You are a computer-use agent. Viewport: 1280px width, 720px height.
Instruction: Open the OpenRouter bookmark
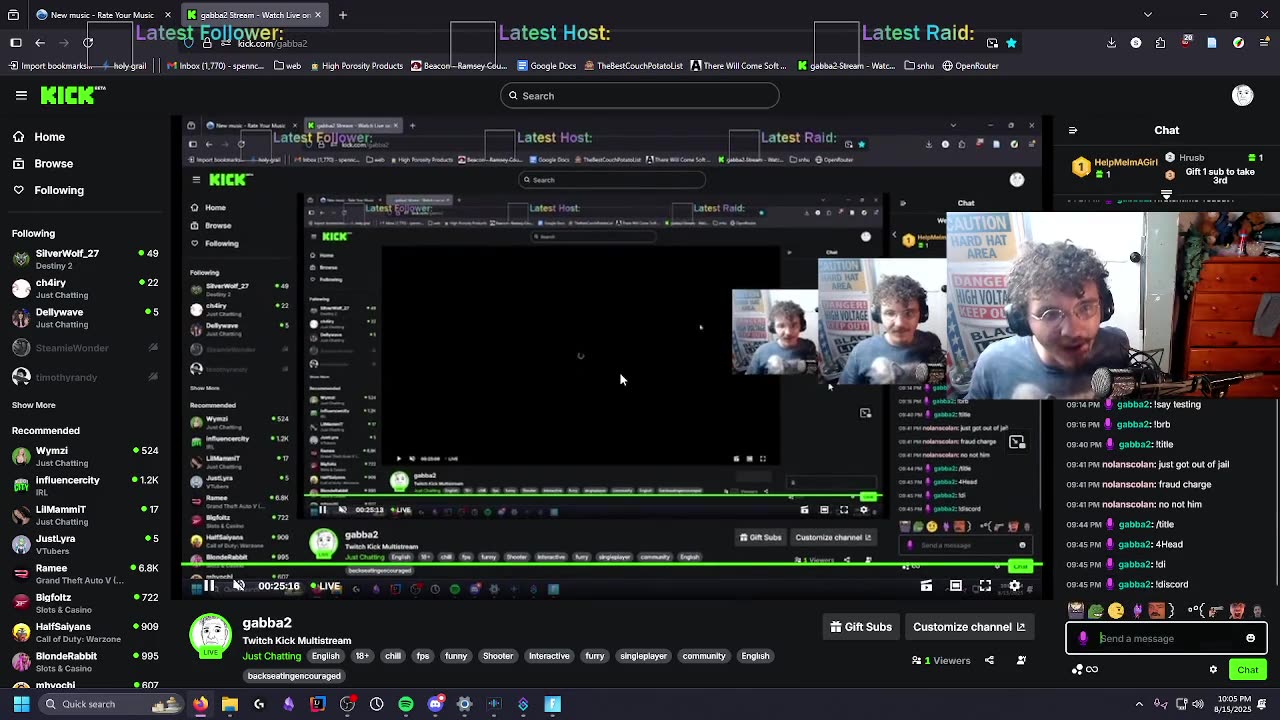[x=970, y=66]
